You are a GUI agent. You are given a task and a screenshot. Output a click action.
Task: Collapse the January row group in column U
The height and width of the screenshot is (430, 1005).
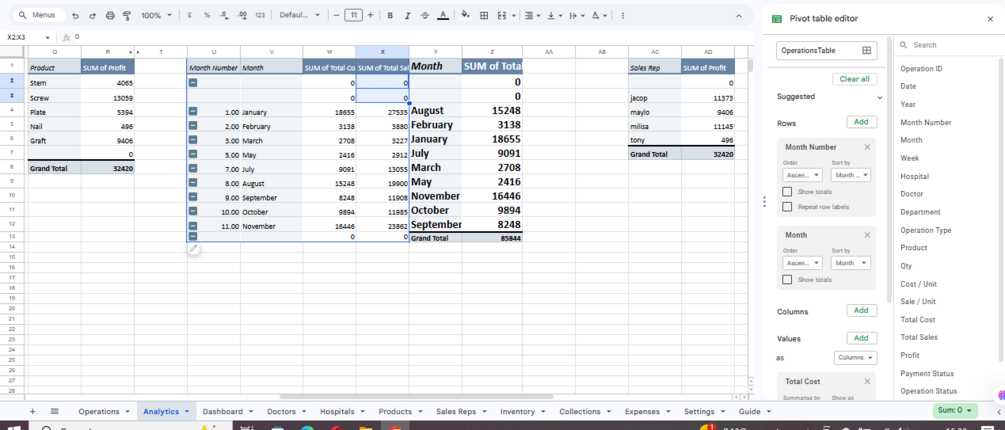coord(193,112)
